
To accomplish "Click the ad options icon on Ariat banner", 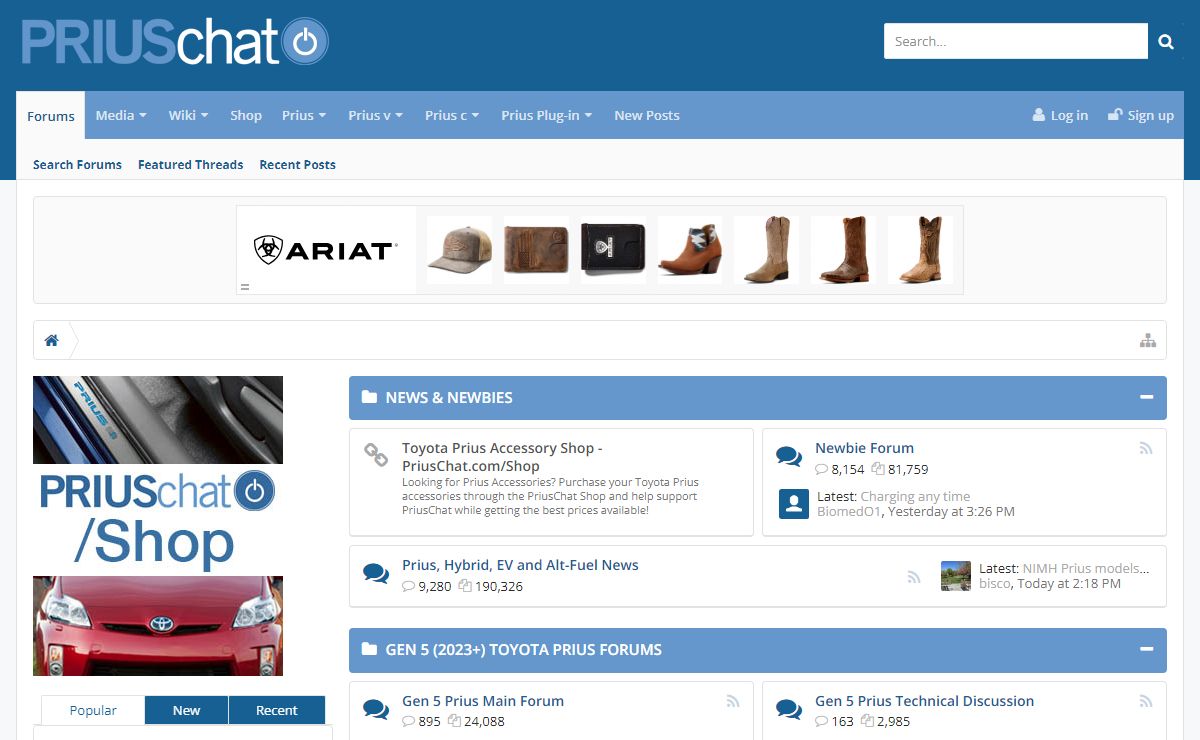I will (x=244, y=287).
